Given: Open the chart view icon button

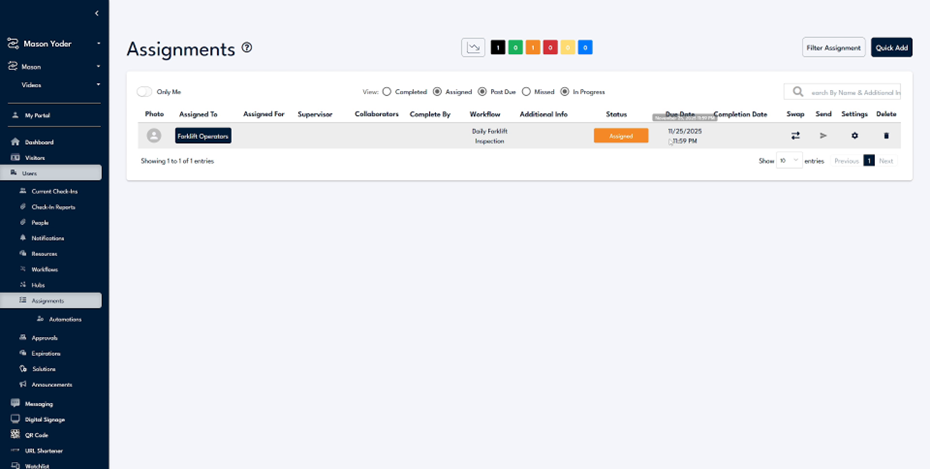Looking at the screenshot, I should click(x=473, y=47).
